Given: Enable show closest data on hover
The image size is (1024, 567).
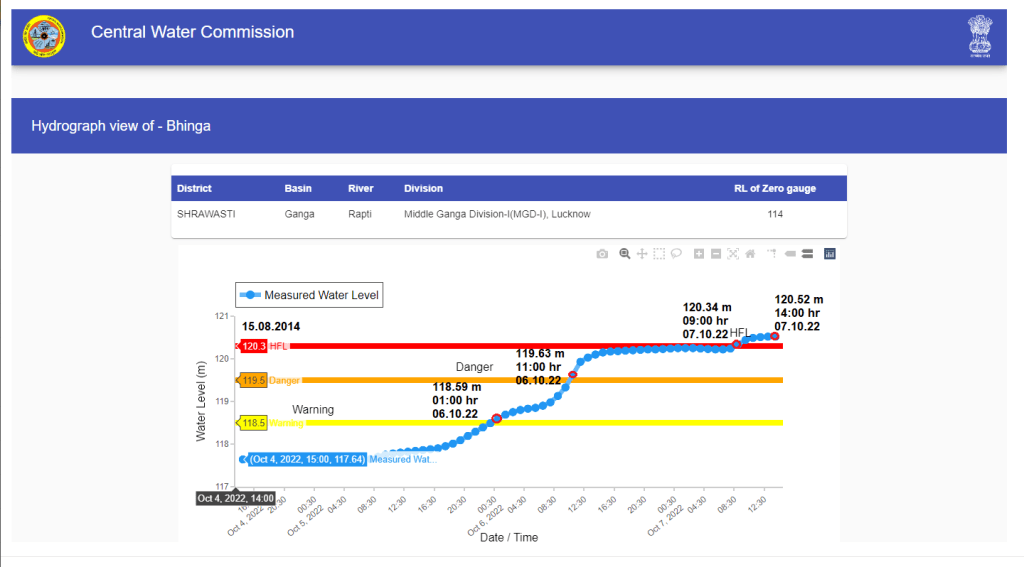Looking at the screenshot, I should tap(790, 254).
